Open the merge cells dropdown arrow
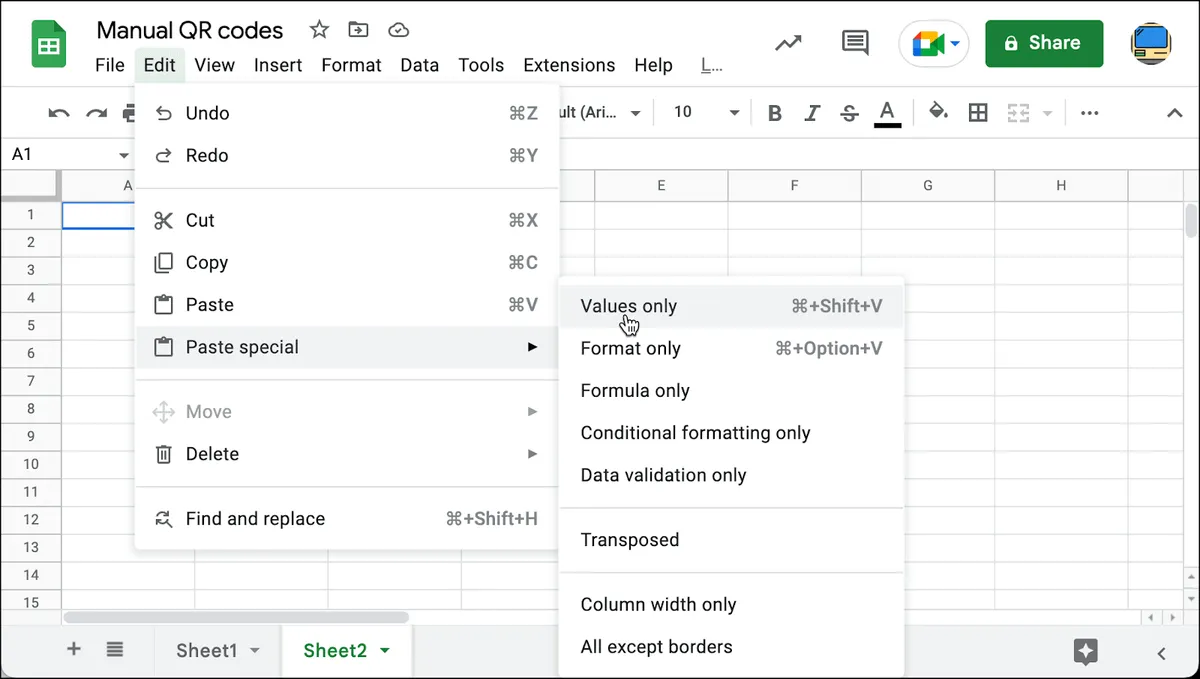This screenshot has width=1200, height=679. 1047,113
